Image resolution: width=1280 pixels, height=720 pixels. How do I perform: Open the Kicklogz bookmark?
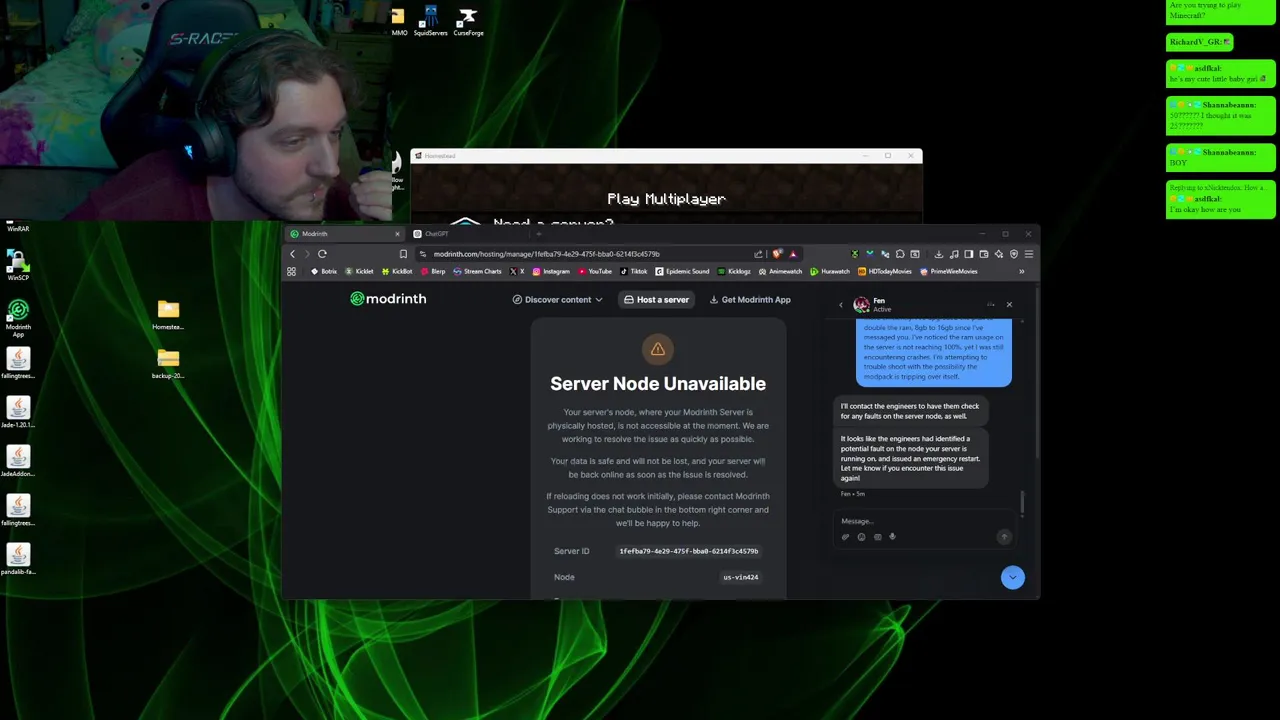point(734,271)
